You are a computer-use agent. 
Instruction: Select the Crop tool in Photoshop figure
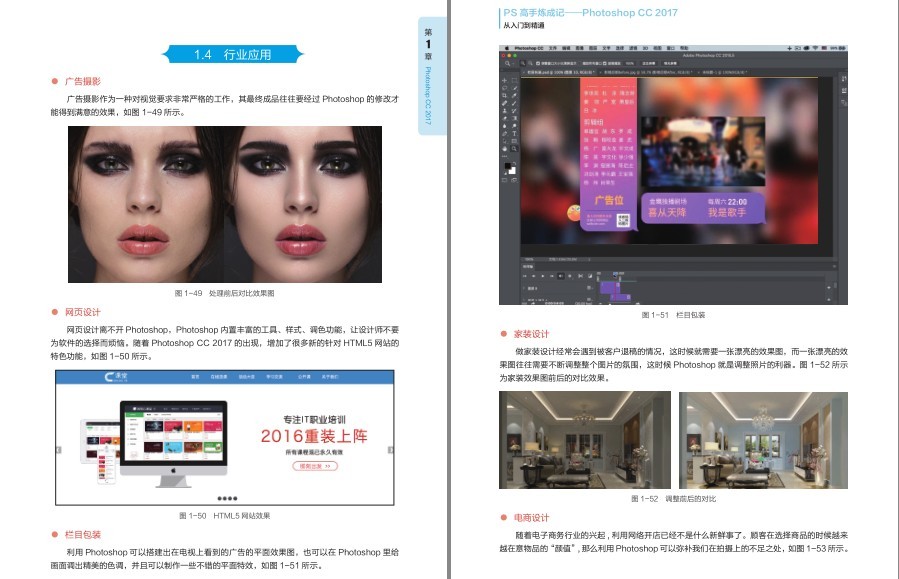pyautogui.click(x=505, y=96)
